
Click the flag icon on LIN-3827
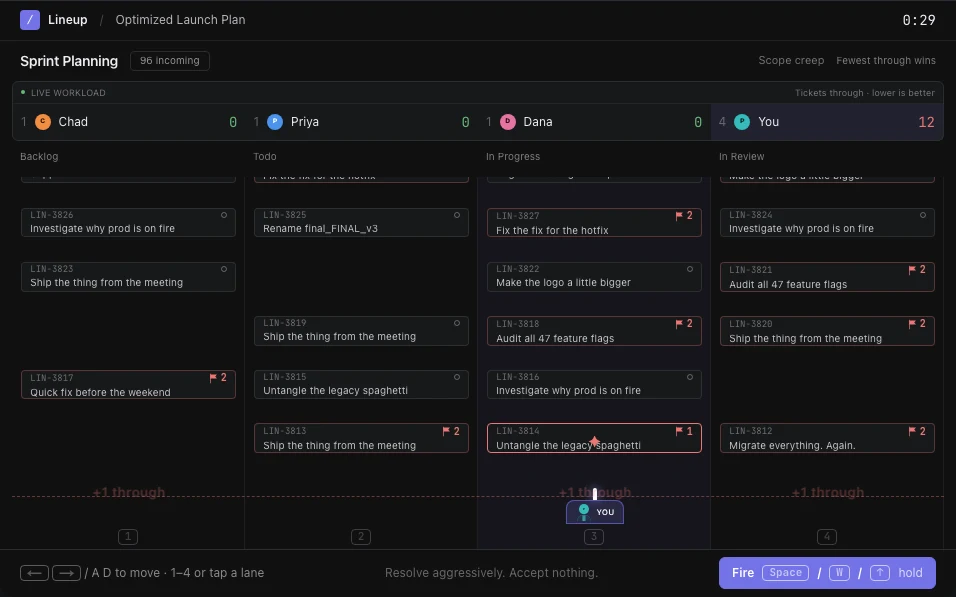(x=679, y=216)
